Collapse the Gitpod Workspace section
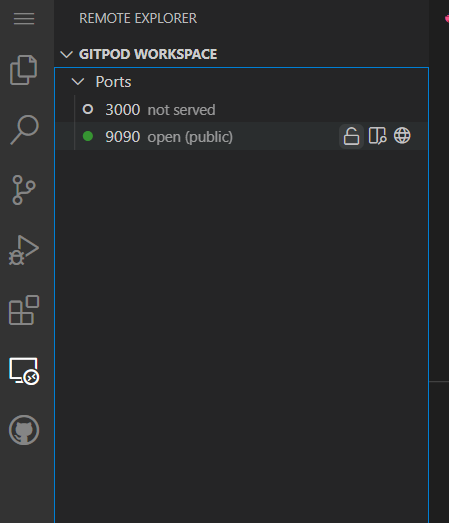449x523 pixels. click(x=66, y=54)
